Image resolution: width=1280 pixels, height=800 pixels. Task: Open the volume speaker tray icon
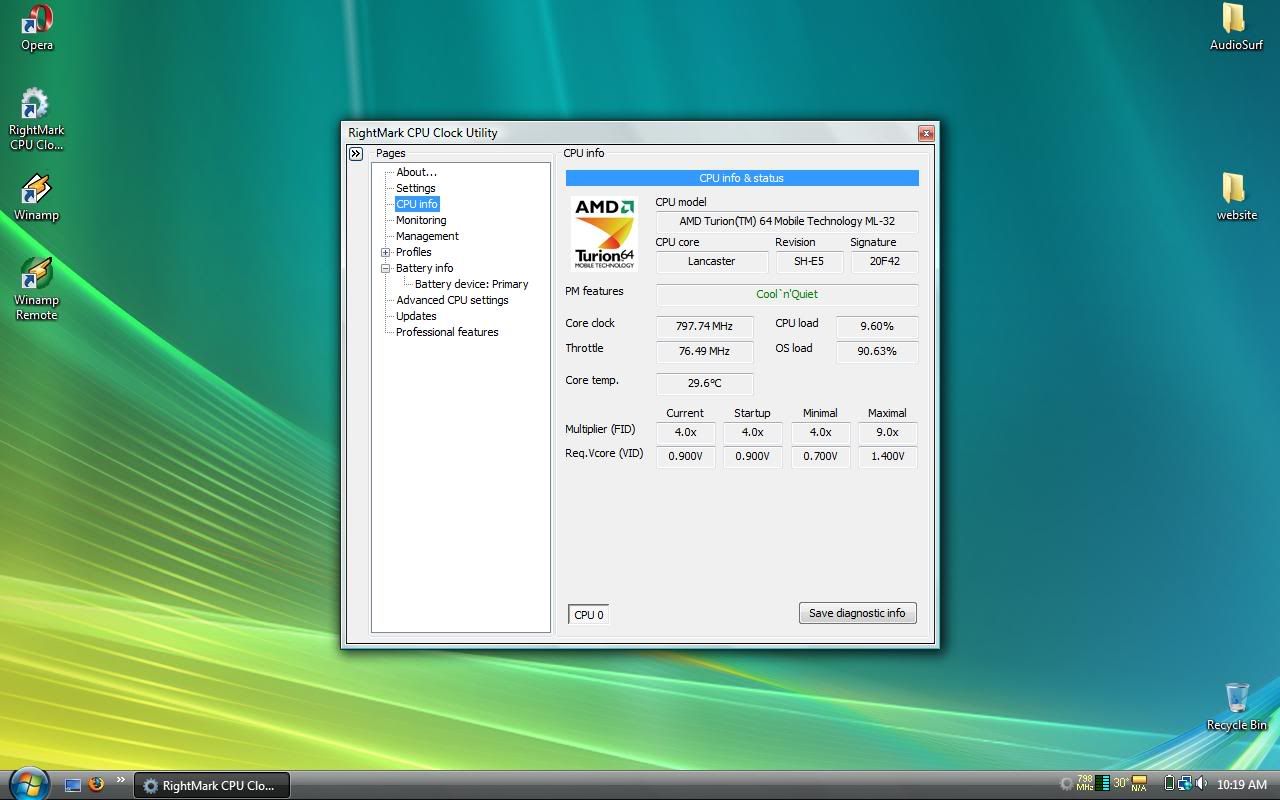pos(1201,784)
